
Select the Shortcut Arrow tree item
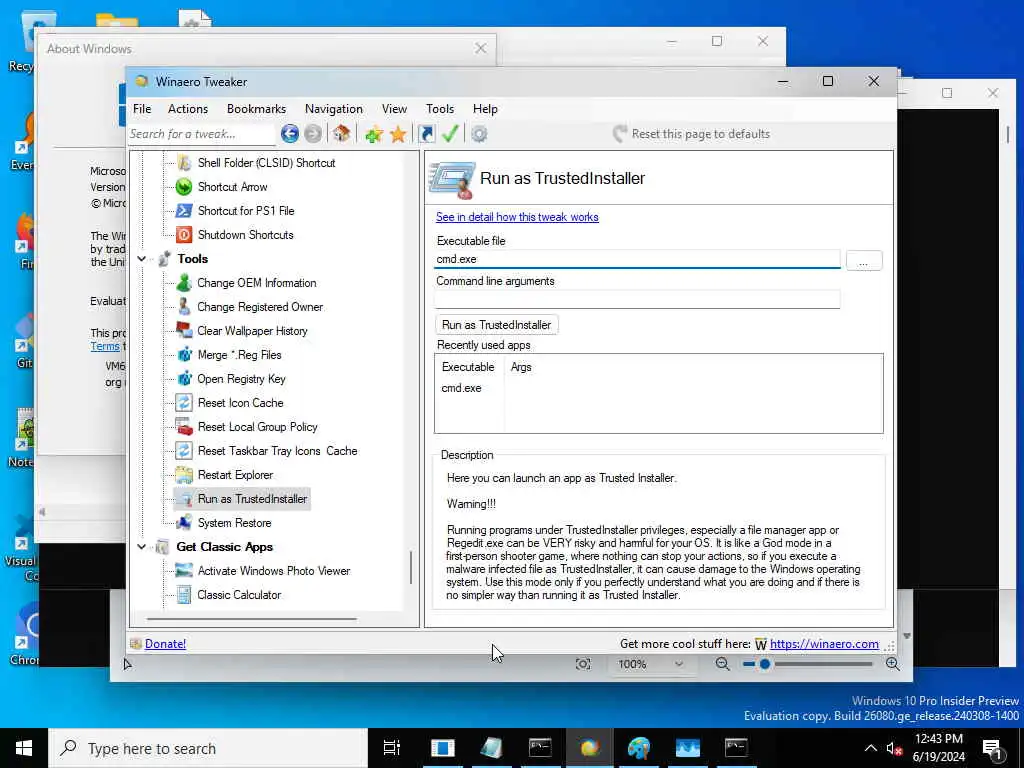(x=232, y=187)
